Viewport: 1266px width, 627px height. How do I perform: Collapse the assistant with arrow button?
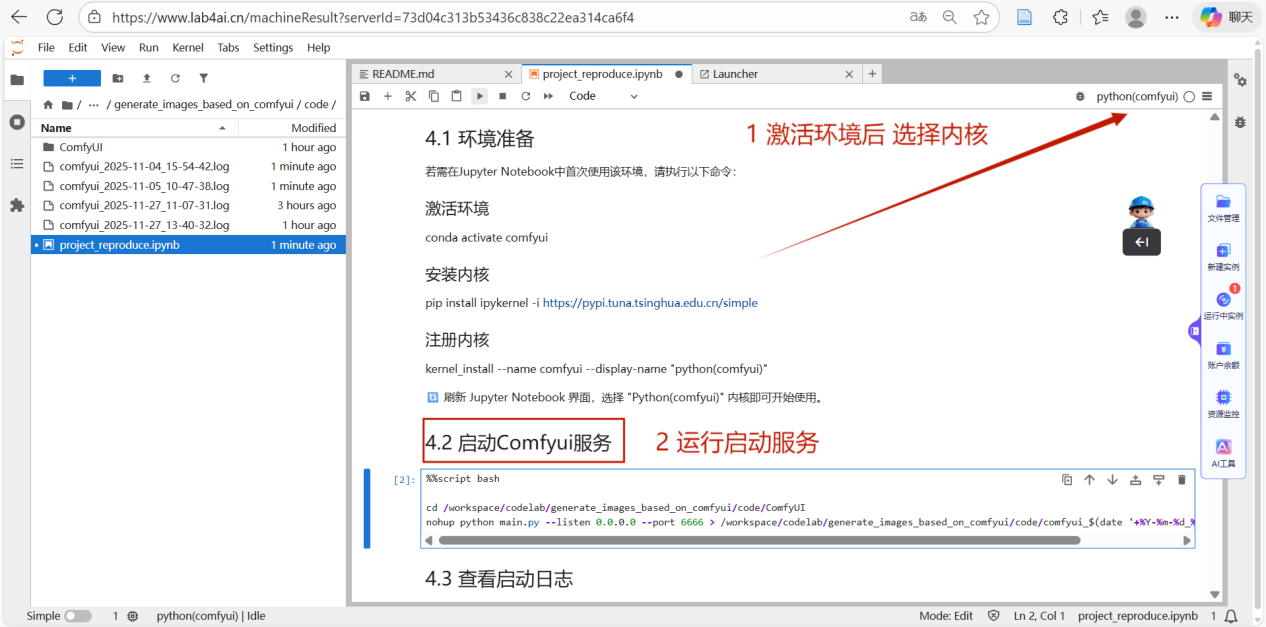pos(1141,242)
